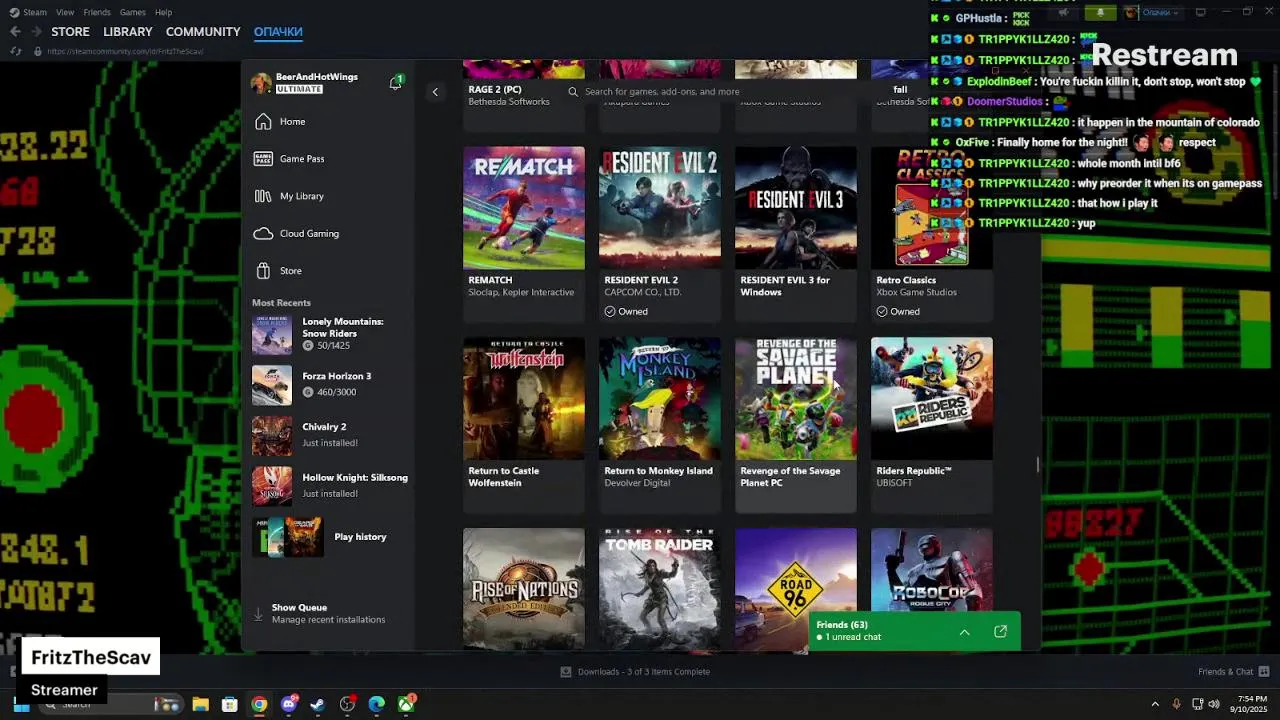Show hidden system tray icons
This screenshot has height=720, width=1280.
[x=1155, y=704]
